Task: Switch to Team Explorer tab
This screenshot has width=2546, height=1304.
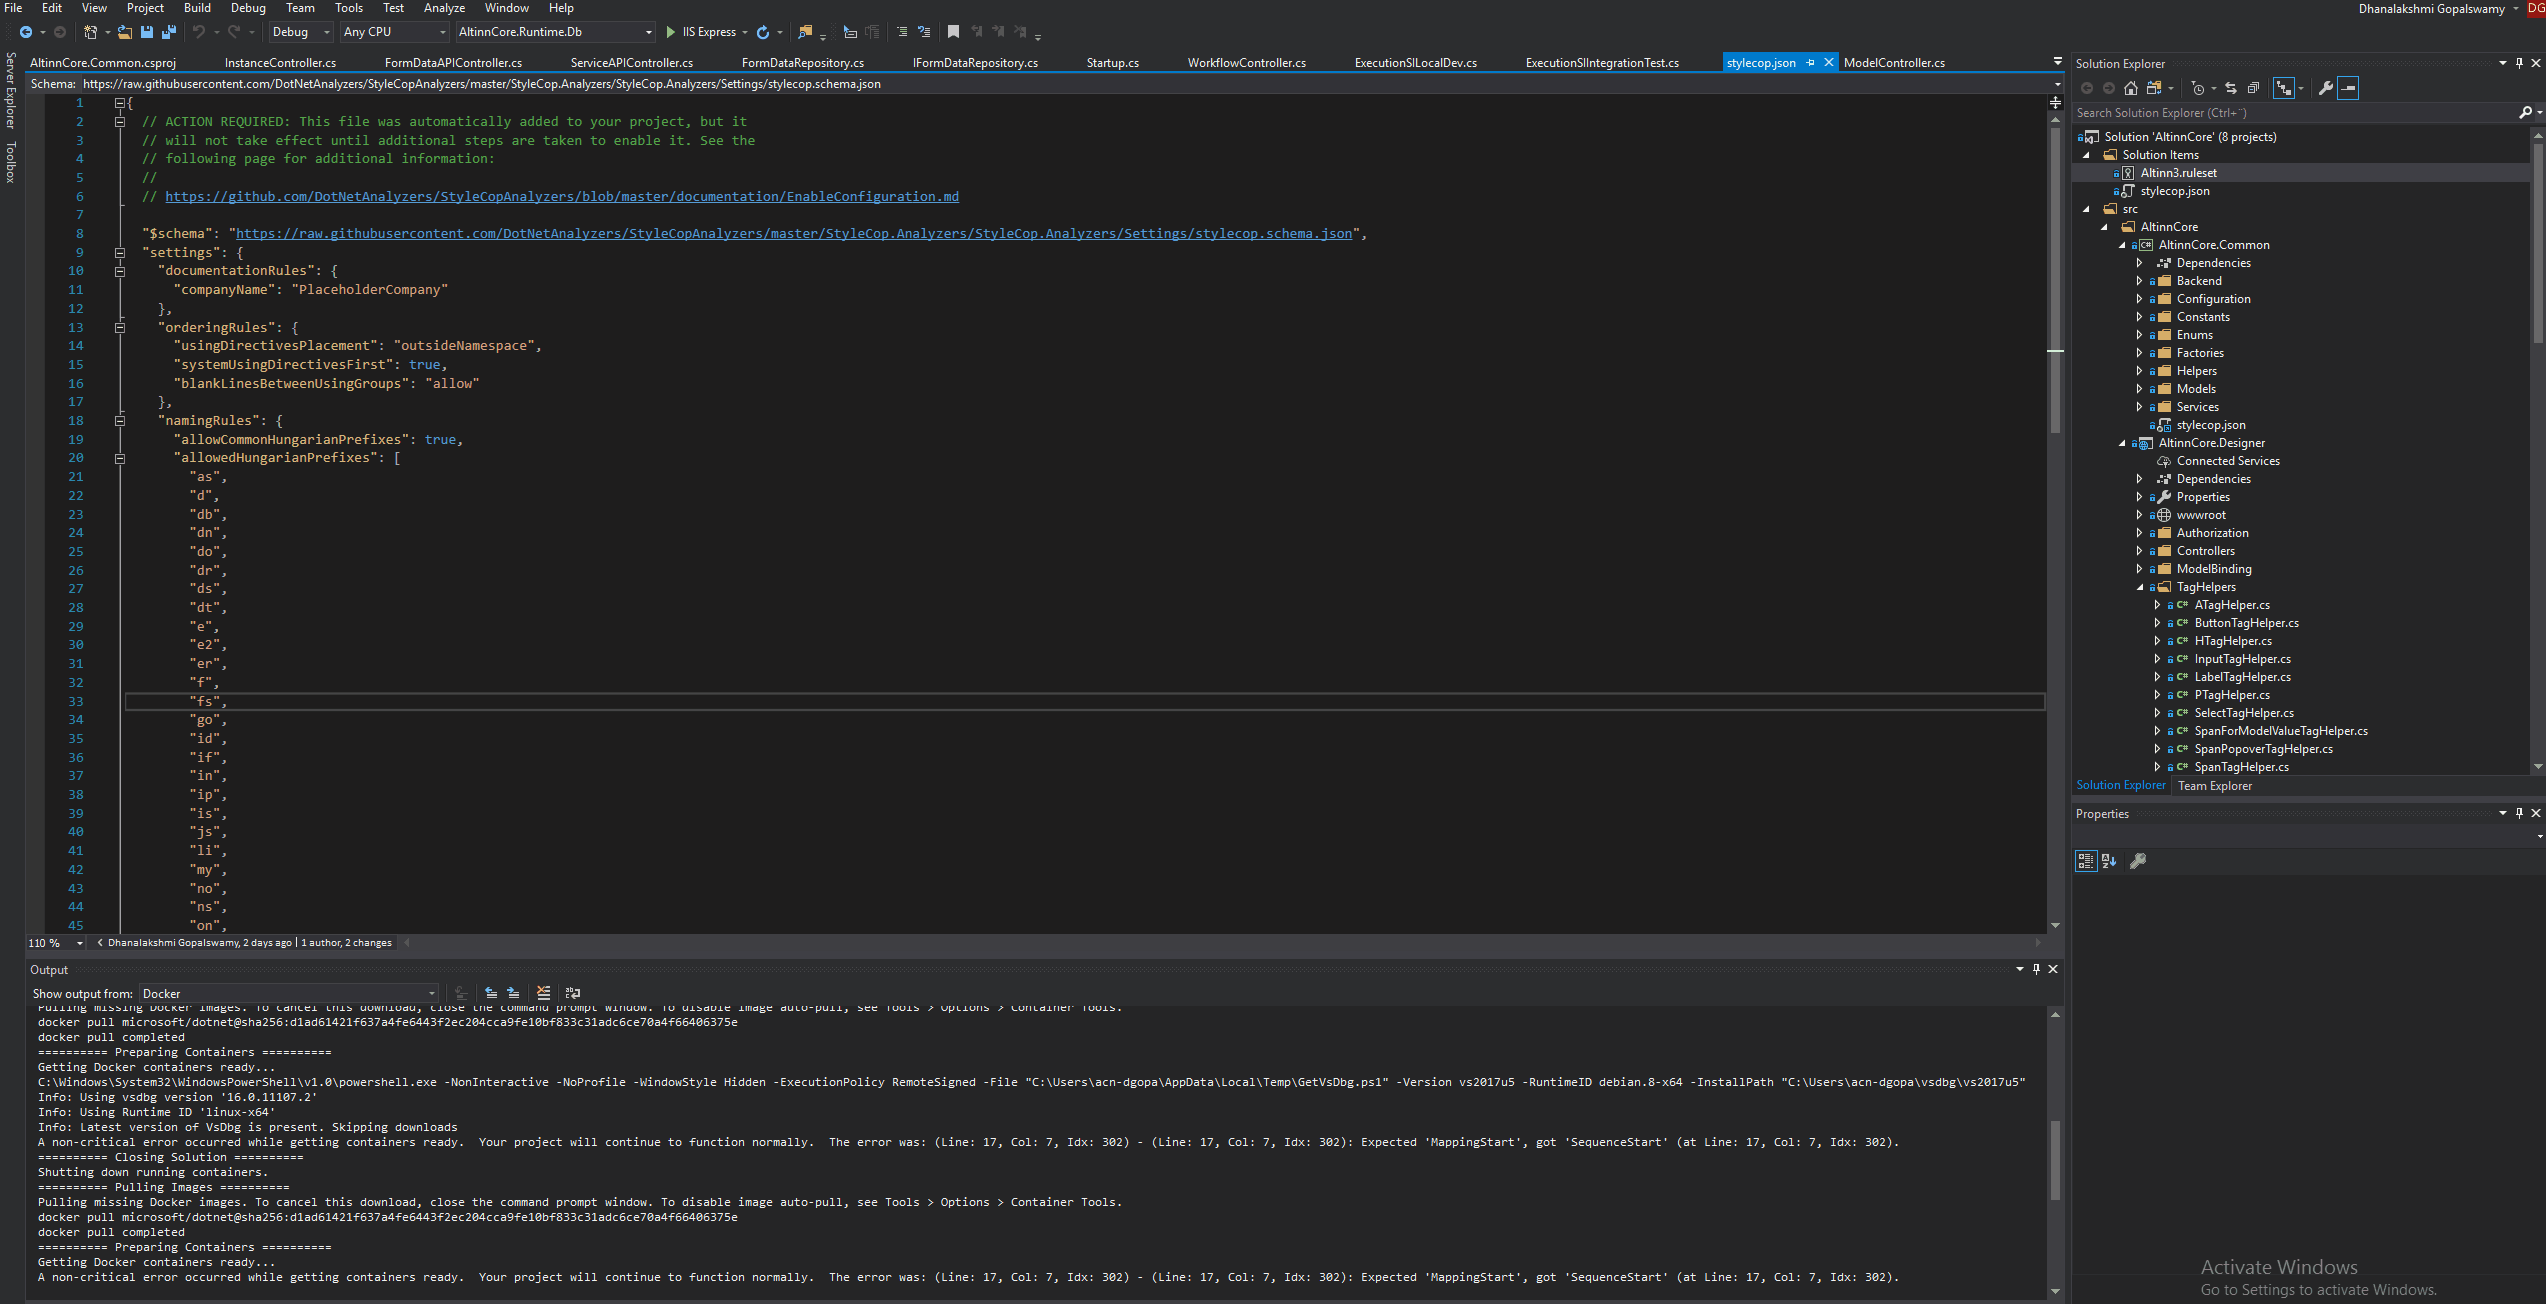Action: 2214,786
